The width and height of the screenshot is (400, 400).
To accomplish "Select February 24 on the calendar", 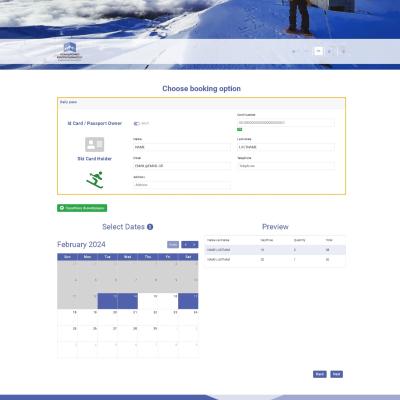I will 188,317.
